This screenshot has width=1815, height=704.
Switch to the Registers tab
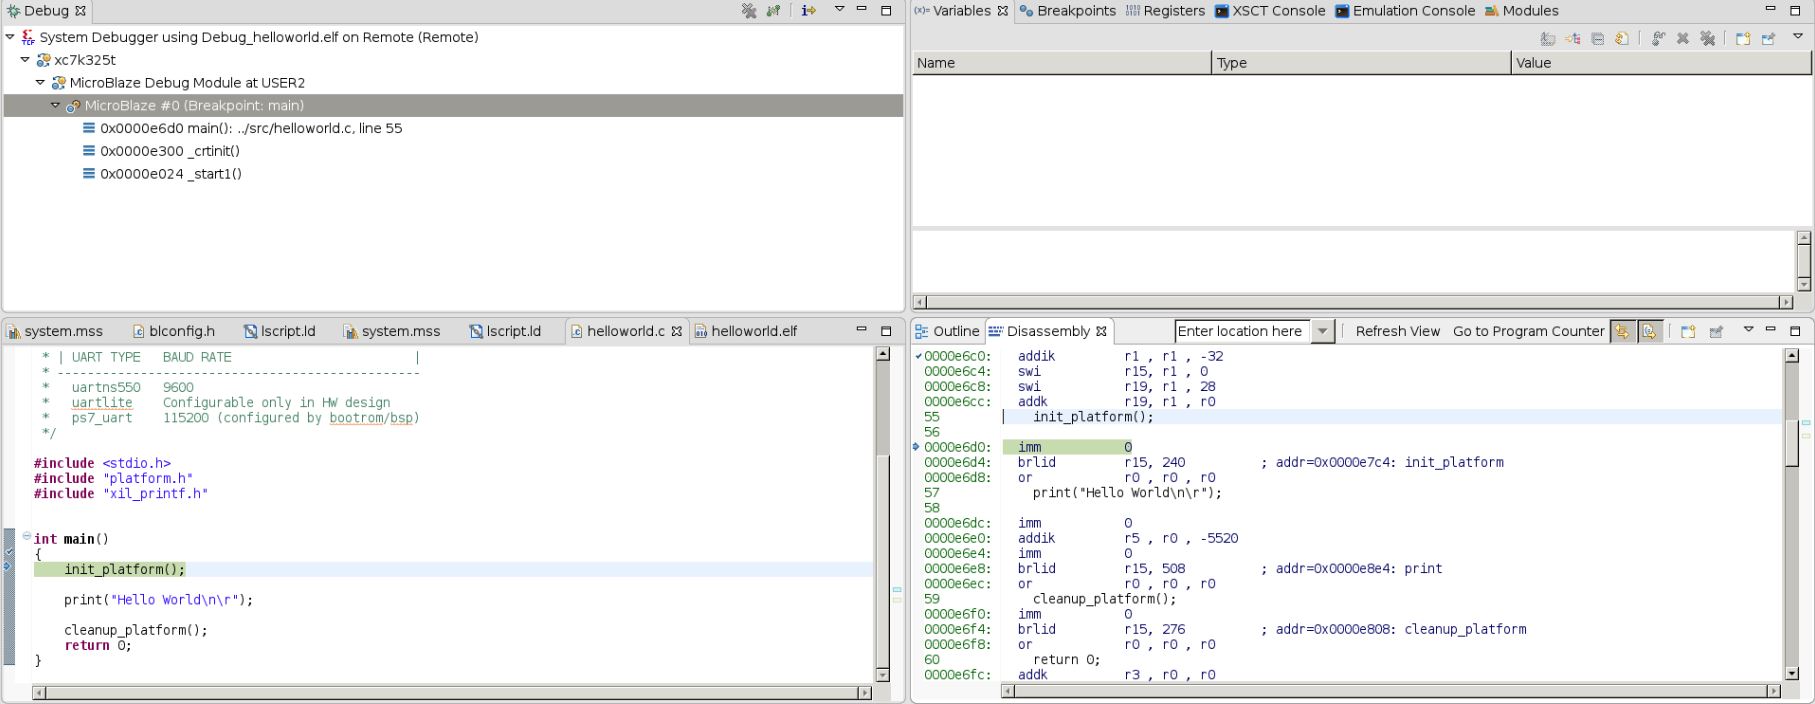(x=1165, y=11)
